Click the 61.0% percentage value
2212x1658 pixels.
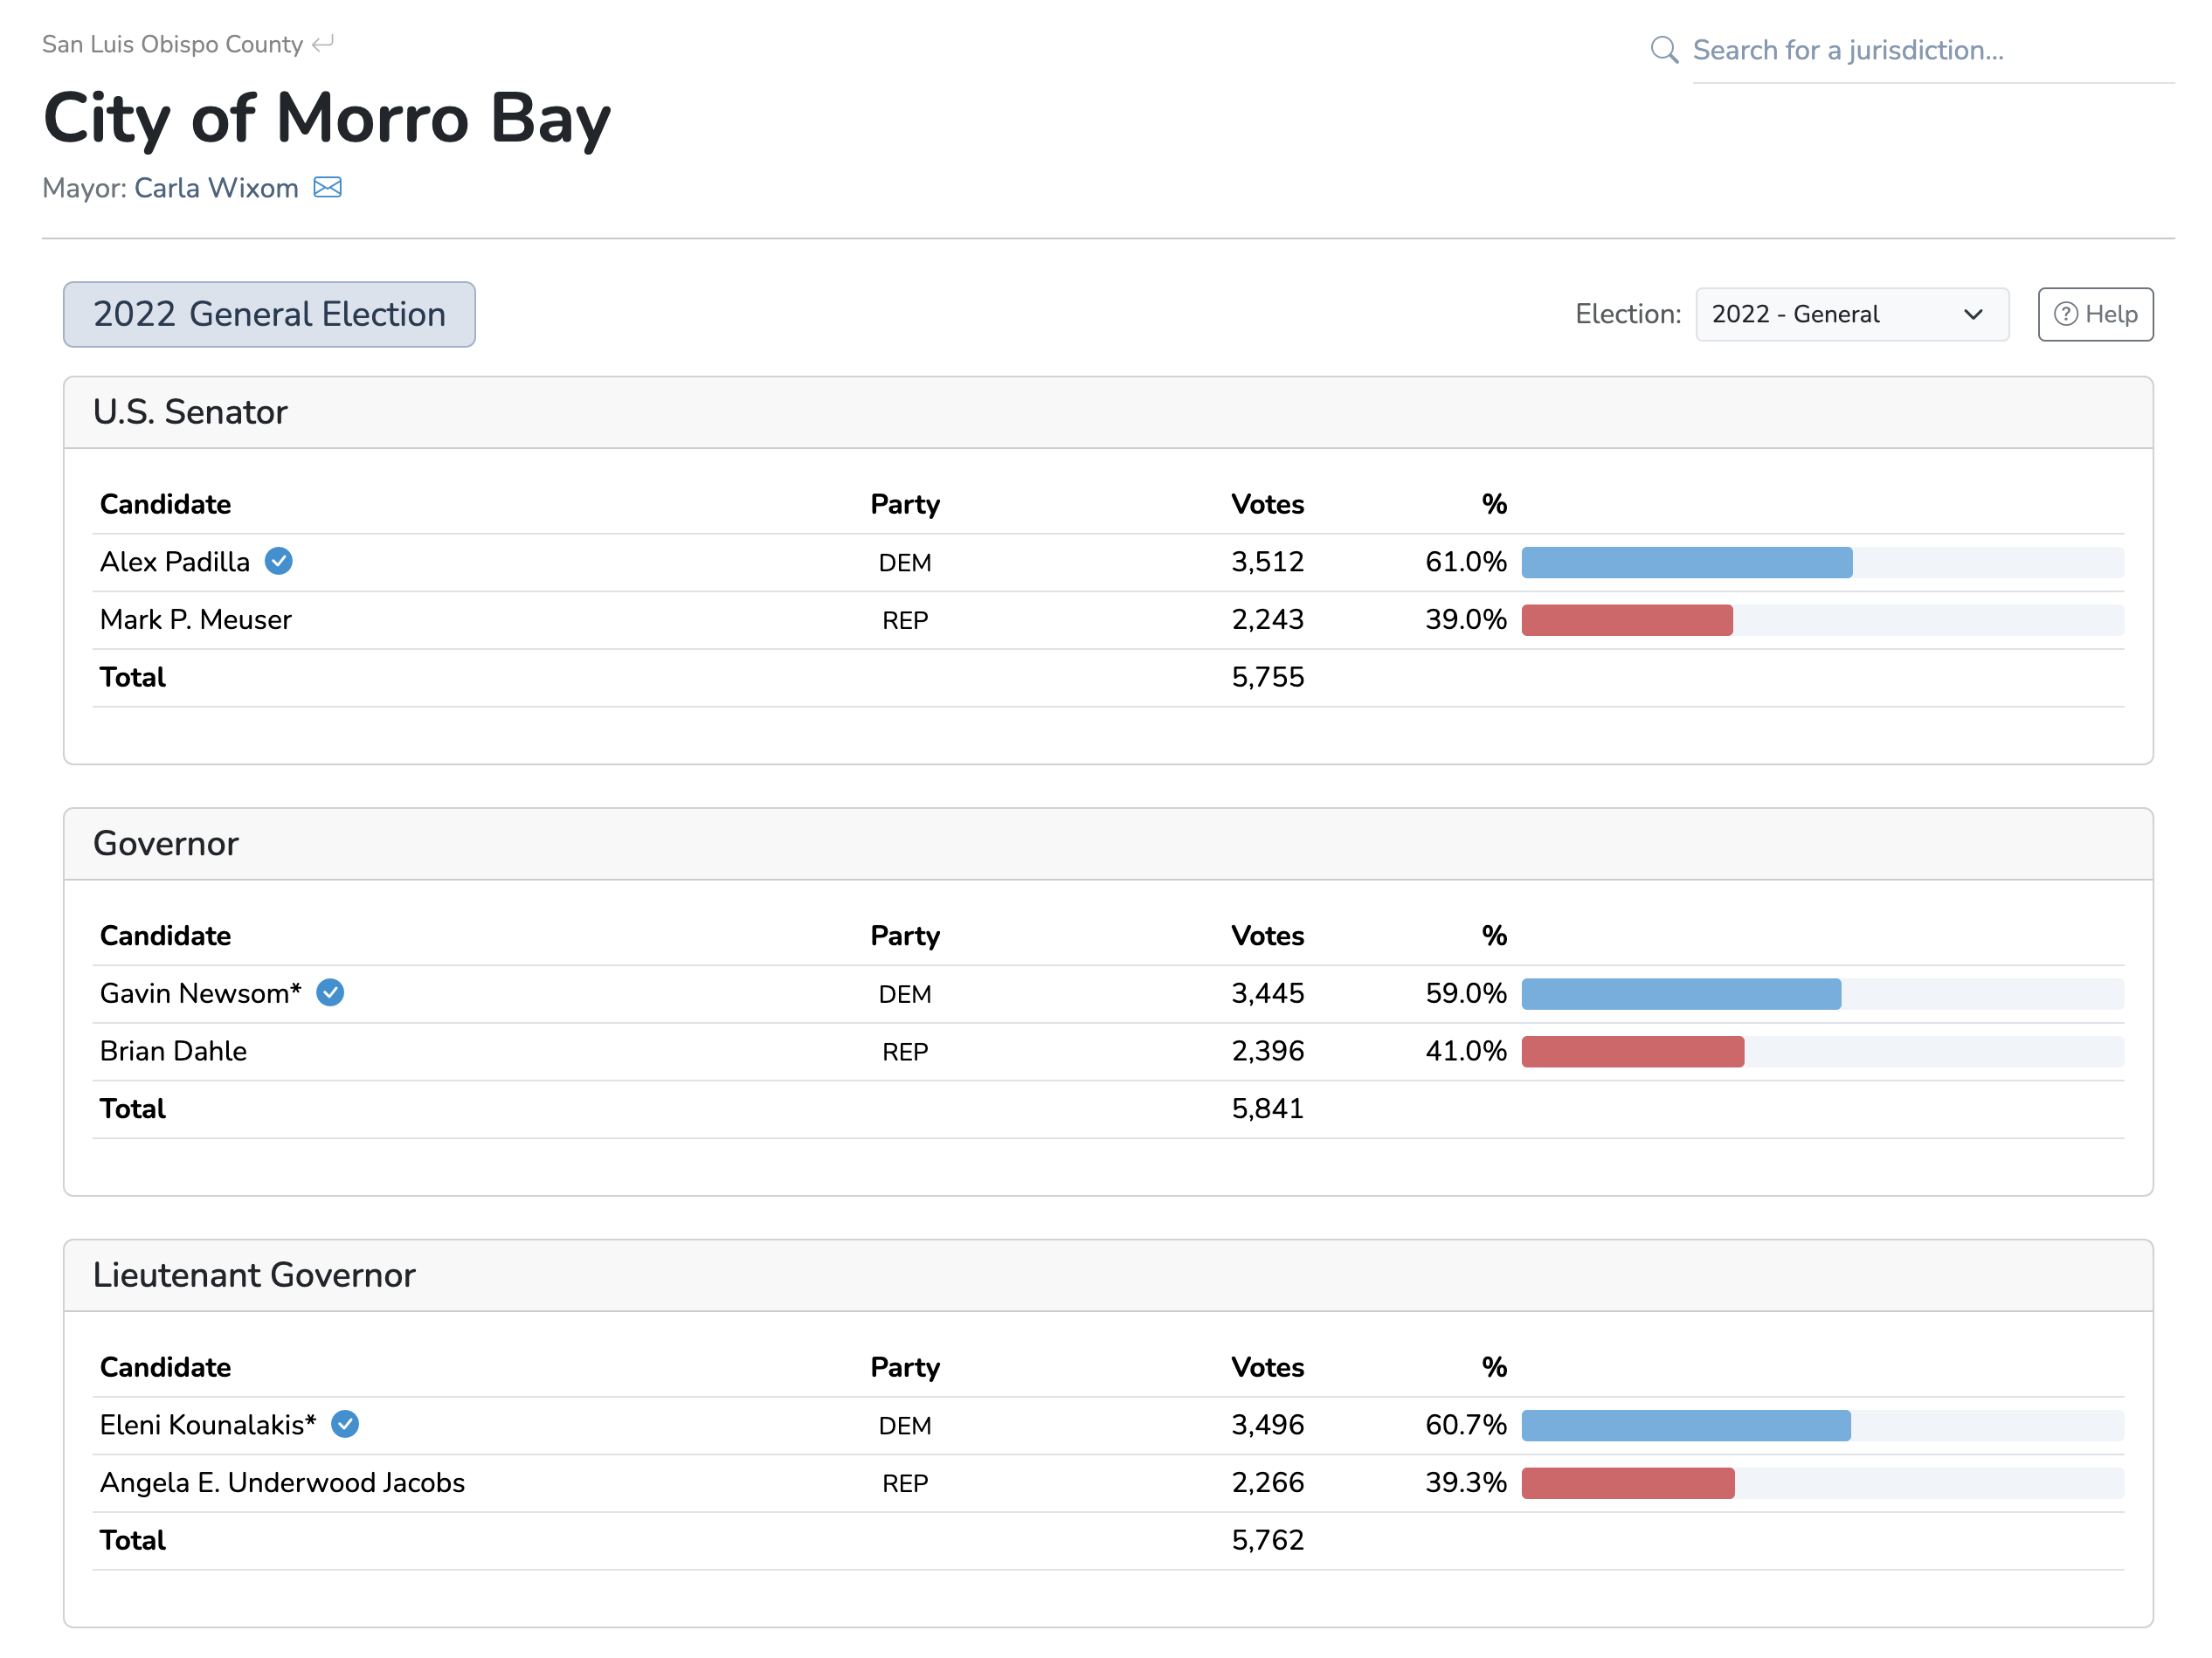click(x=1466, y=562)
